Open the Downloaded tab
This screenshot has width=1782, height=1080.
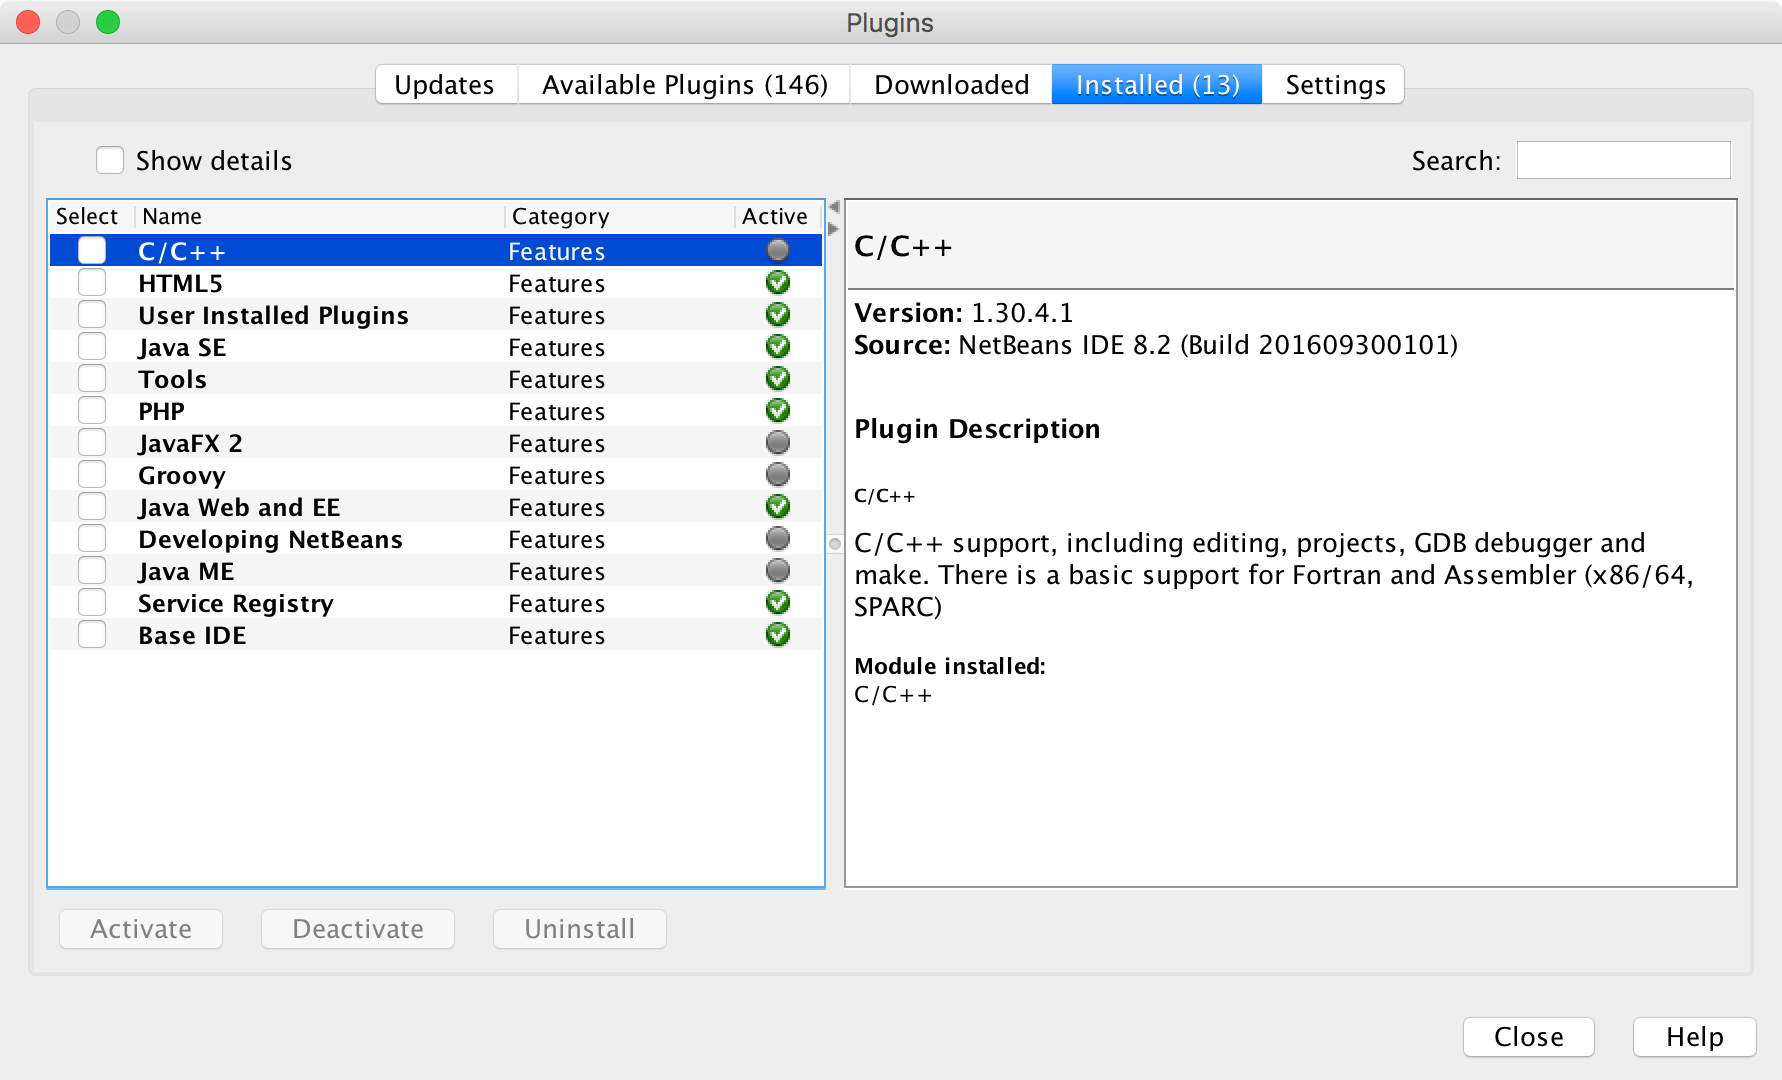pyautogui.click(x=950, y=84)
